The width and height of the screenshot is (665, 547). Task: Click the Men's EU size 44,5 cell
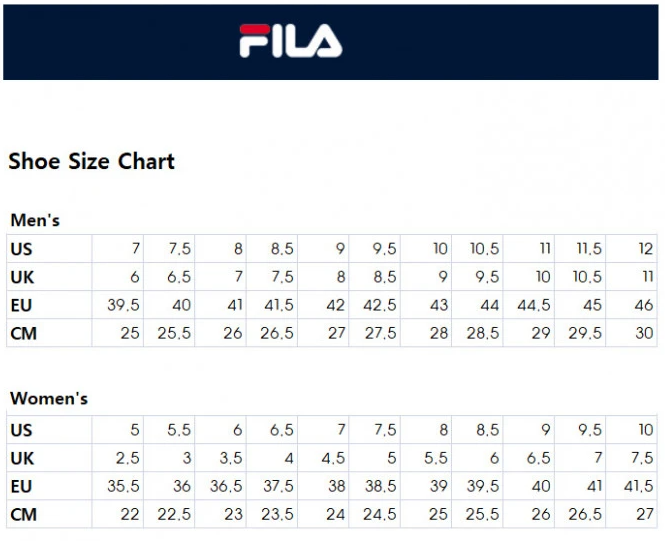coord(533,305)
